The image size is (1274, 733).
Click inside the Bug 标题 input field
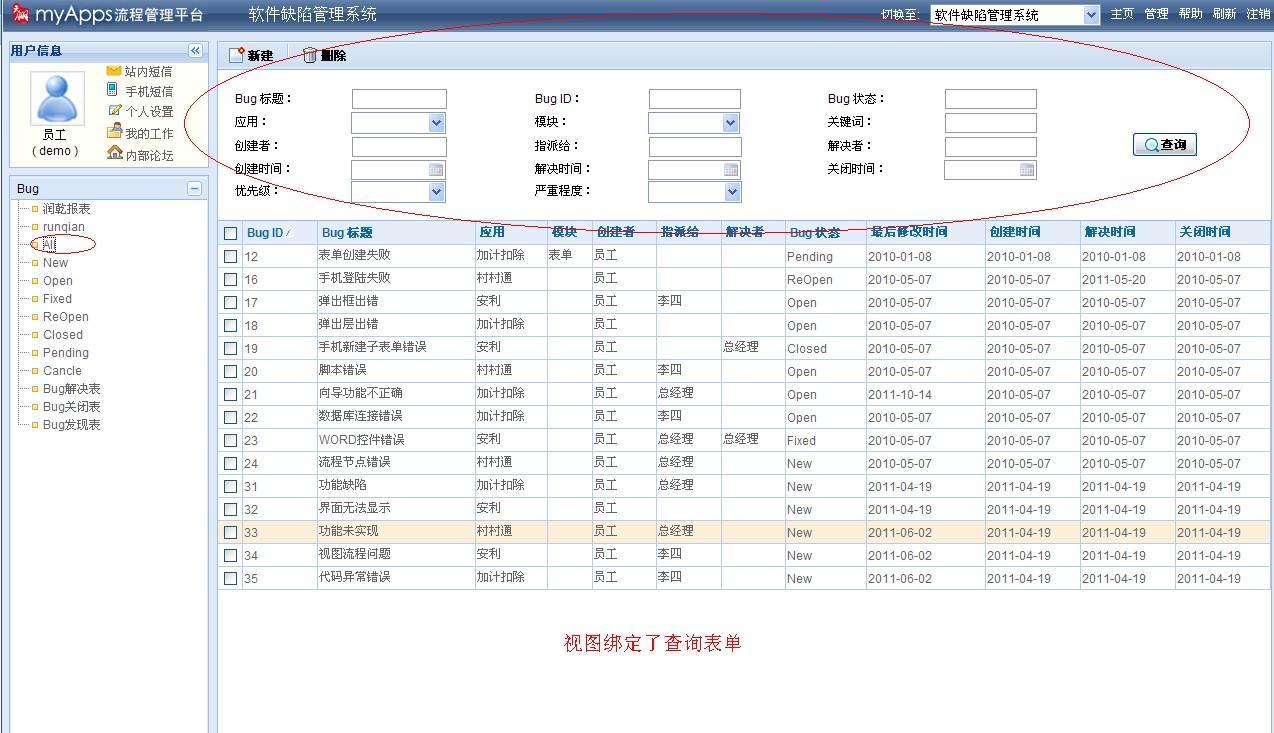(399, 99)
